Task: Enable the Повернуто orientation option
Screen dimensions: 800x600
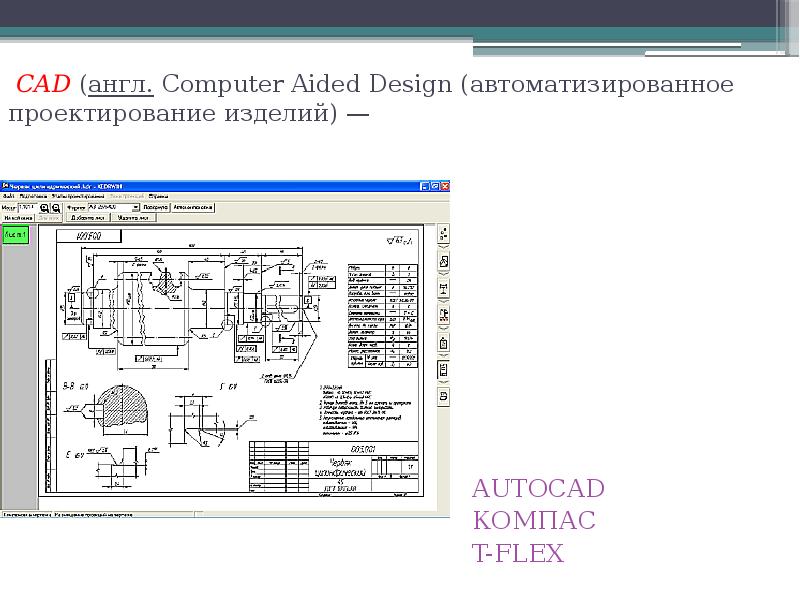Action: [x=158, y=208]
